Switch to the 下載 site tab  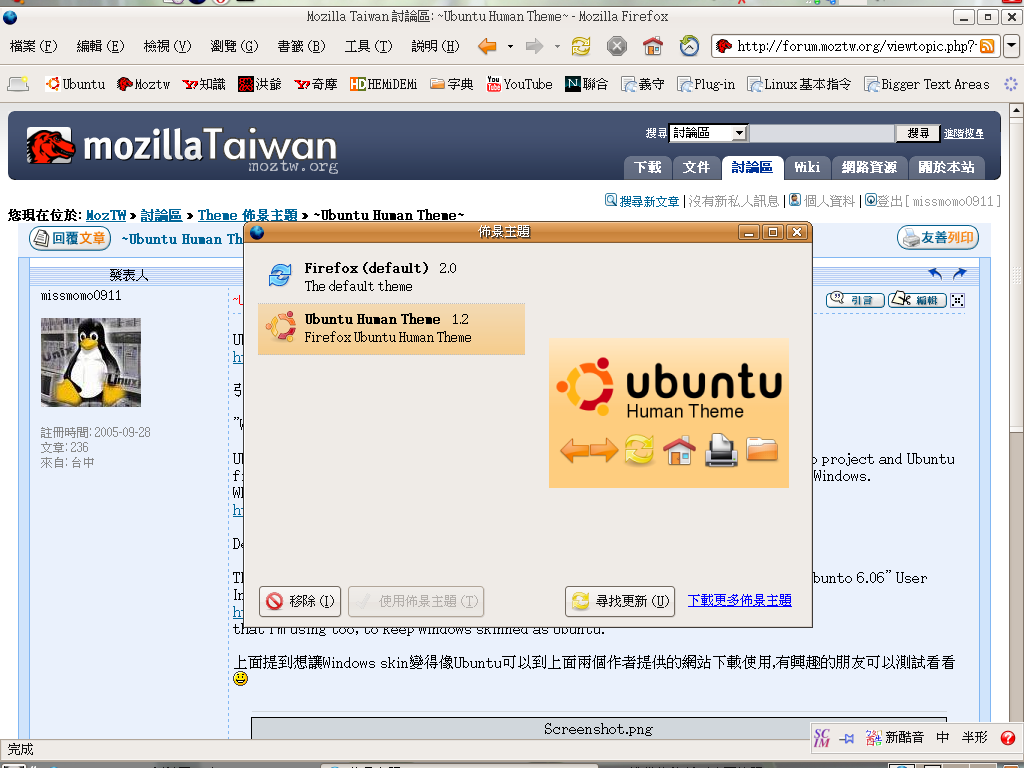647,167
